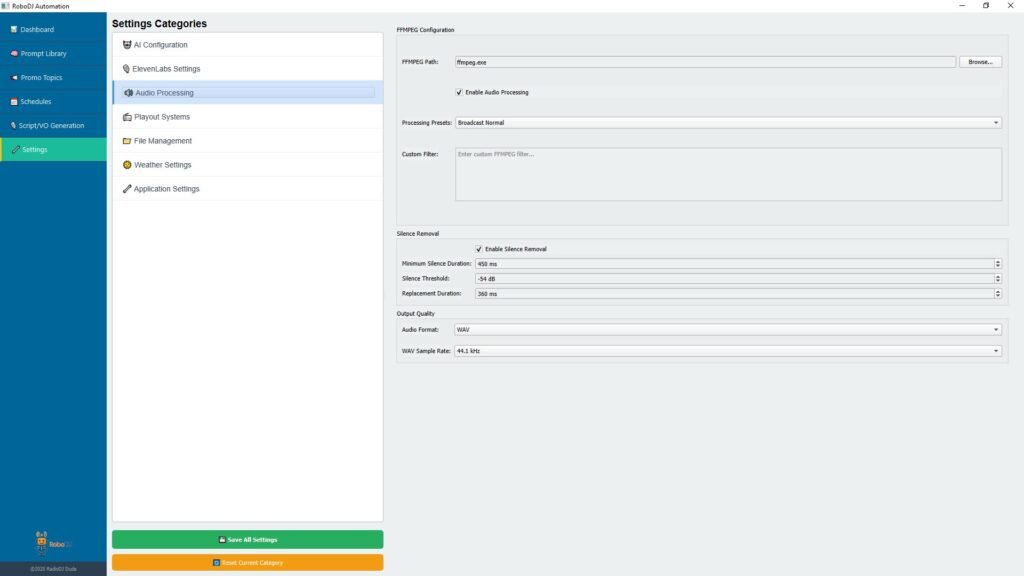Image resolution: width=1024 pixels, height=576 pixels.
Task: Click the AI Configuration robot icon
Action: point(127,45)
